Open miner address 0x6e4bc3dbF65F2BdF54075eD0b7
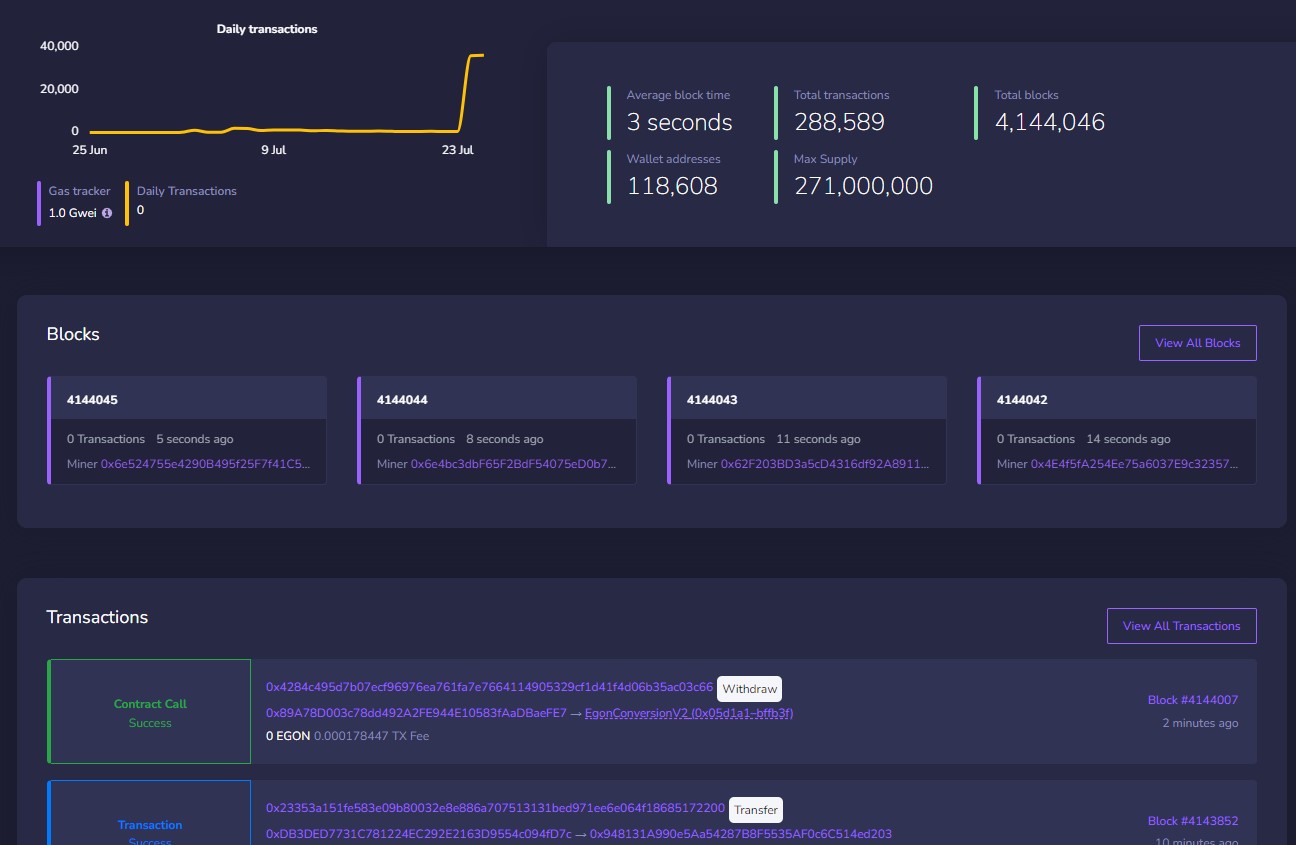The image size is (1296, 845). tap(514, 464)
